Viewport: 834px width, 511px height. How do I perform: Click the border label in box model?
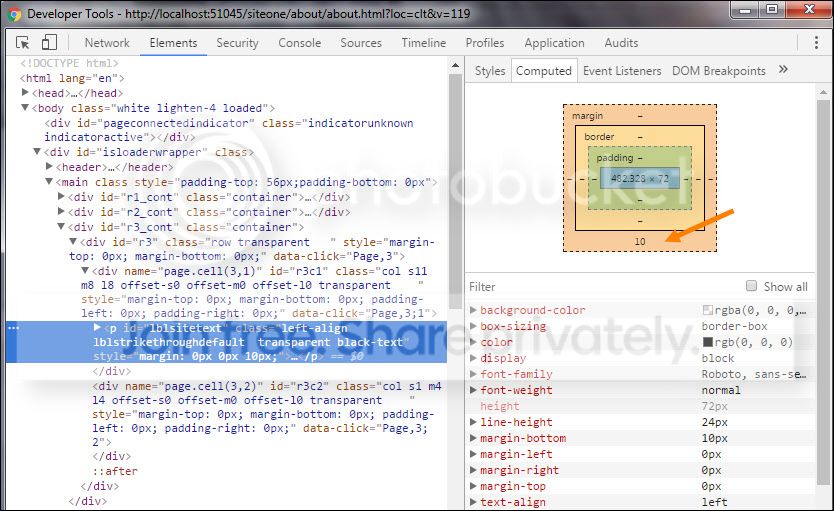pos(599,137)
